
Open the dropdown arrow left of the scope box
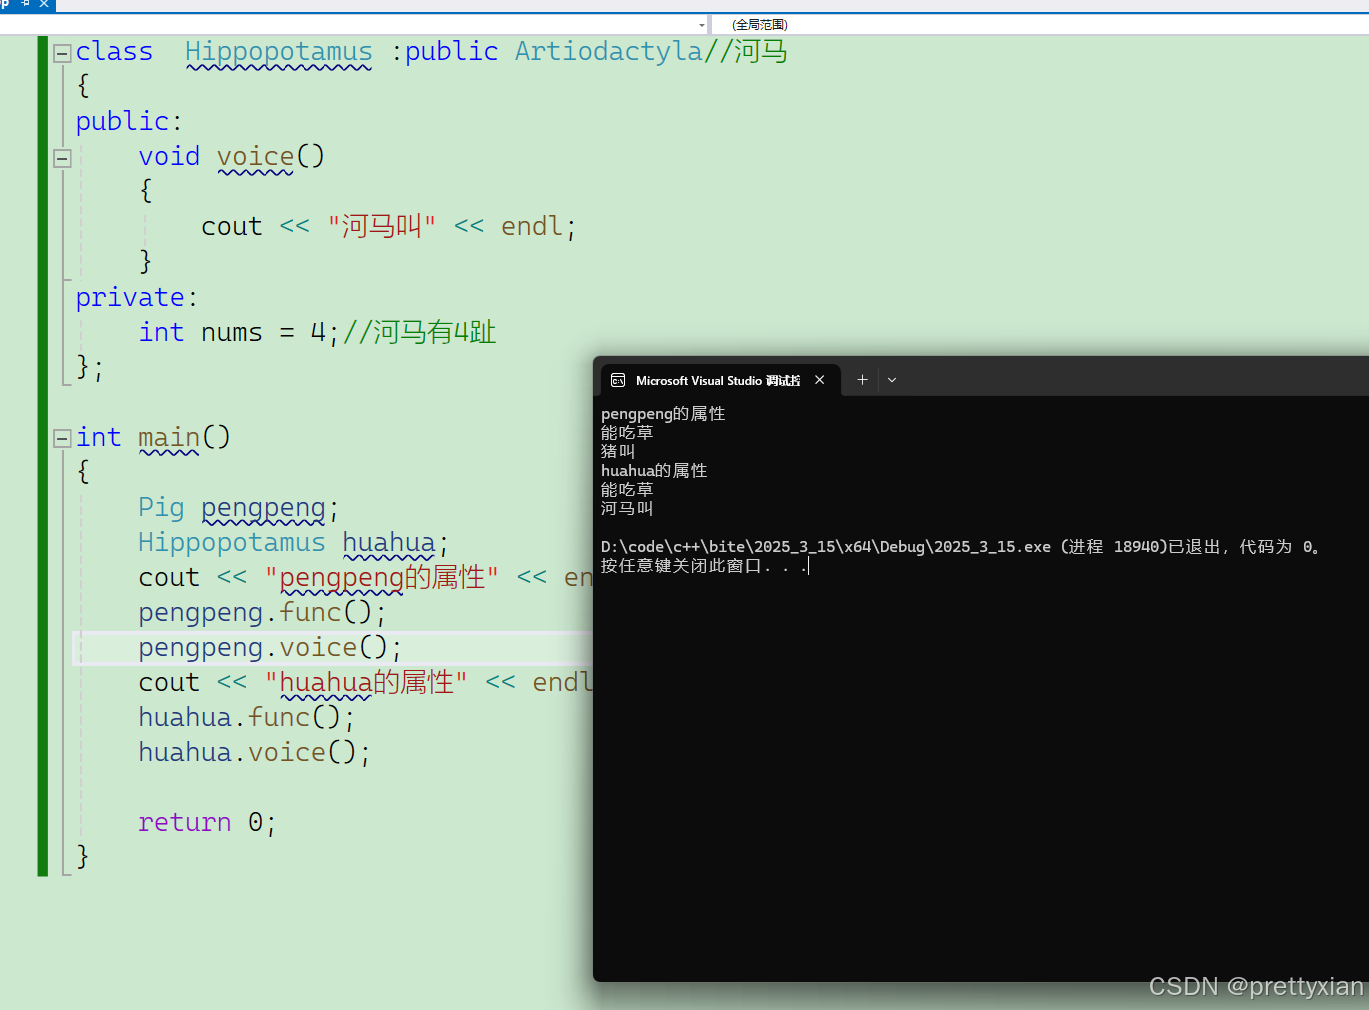(701, 25)
